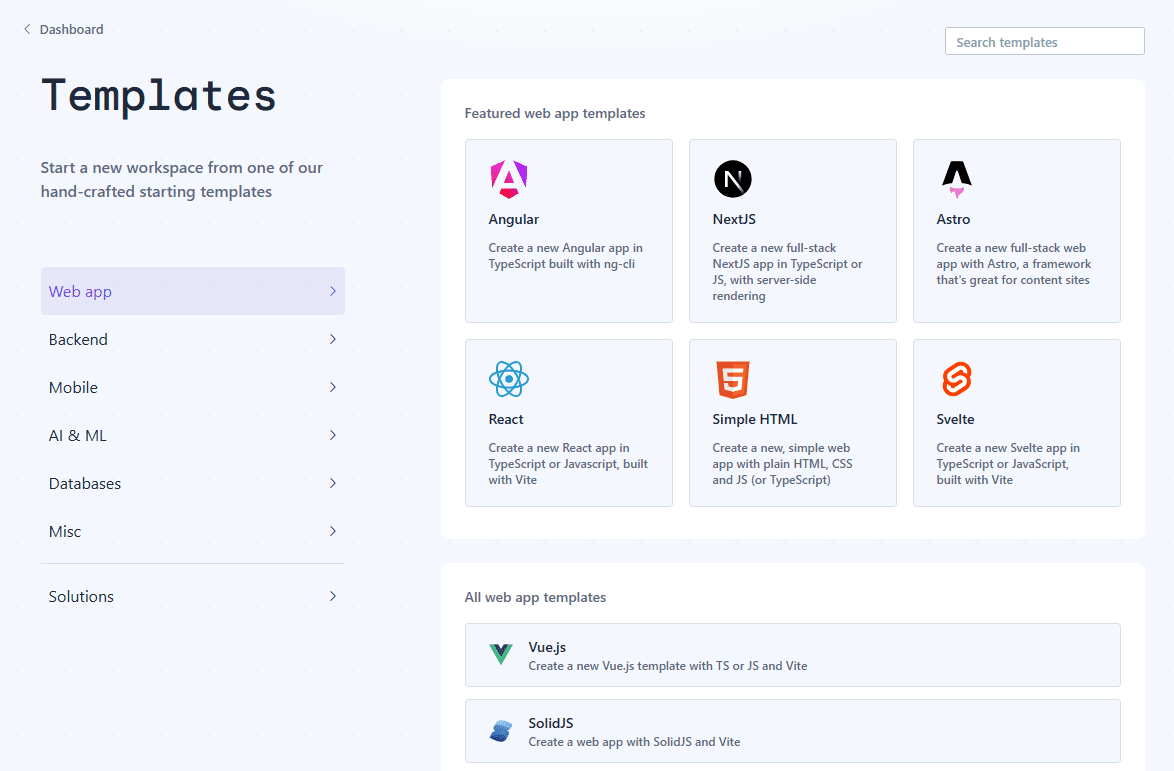The image size is (1174, 771).
Task: Select the Backend category label
Action: [78, 340]
